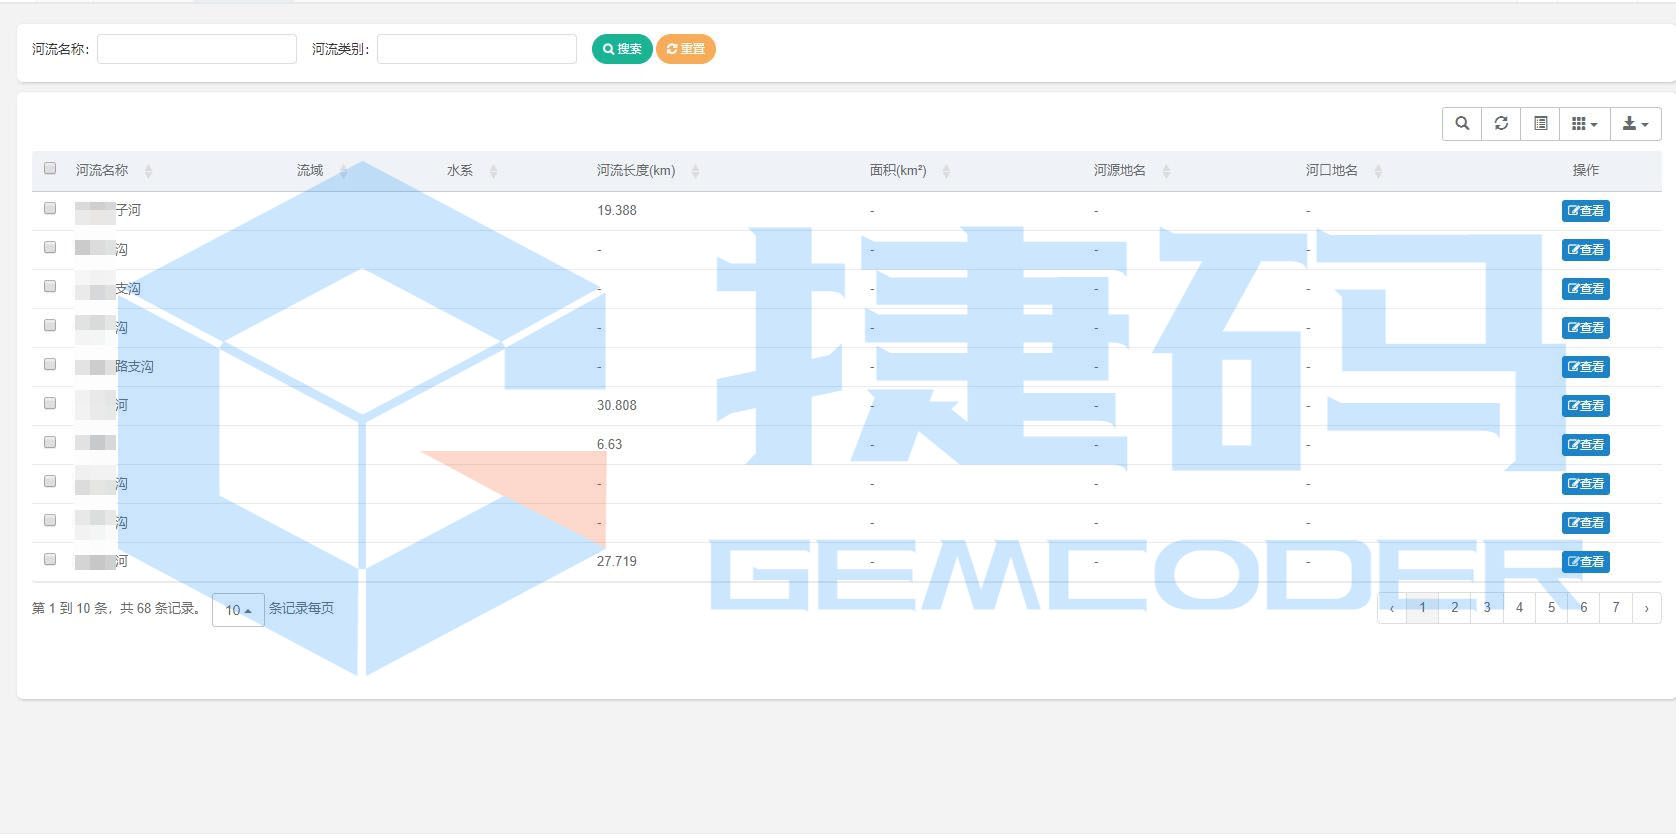Refresh the table with refresh icon
Image resolution: width=1676 pixels, height=838 pixels.
point(1501,123)
